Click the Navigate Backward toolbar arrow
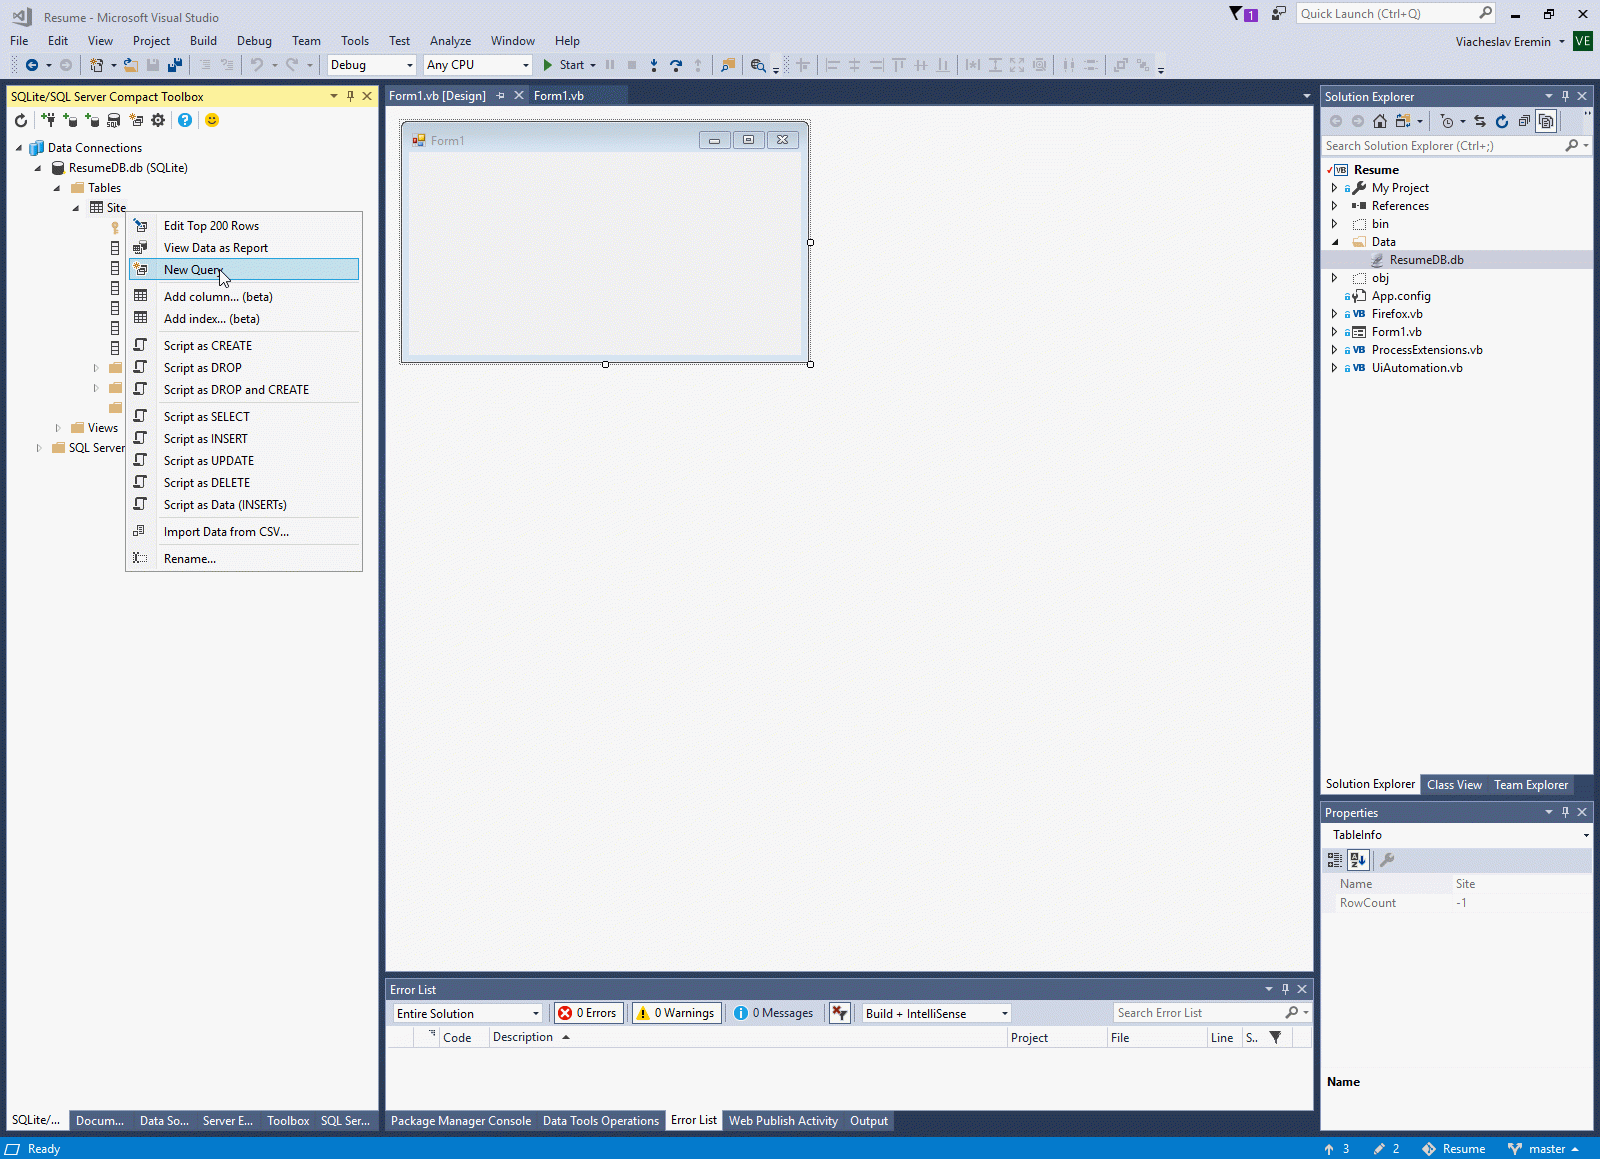Viewport: 1600px width, 1159px height. point(32,65)
